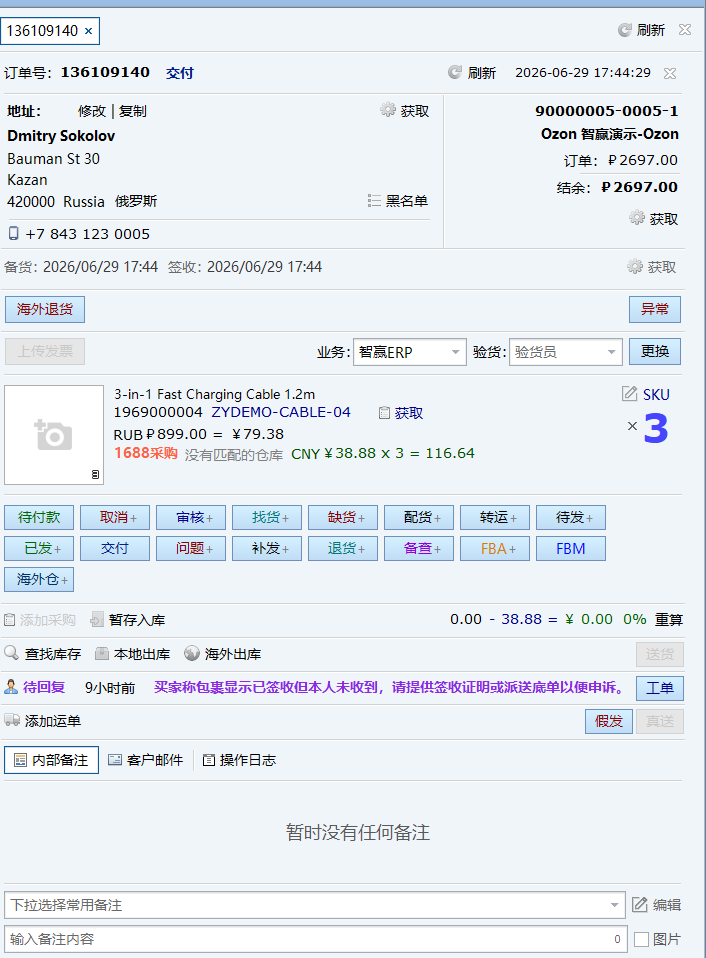Image resolution: width=706 pixels, height=958 pixels.
Task: Expand the 下拉选择常用备注 dropdown
Action: (315, 905)
